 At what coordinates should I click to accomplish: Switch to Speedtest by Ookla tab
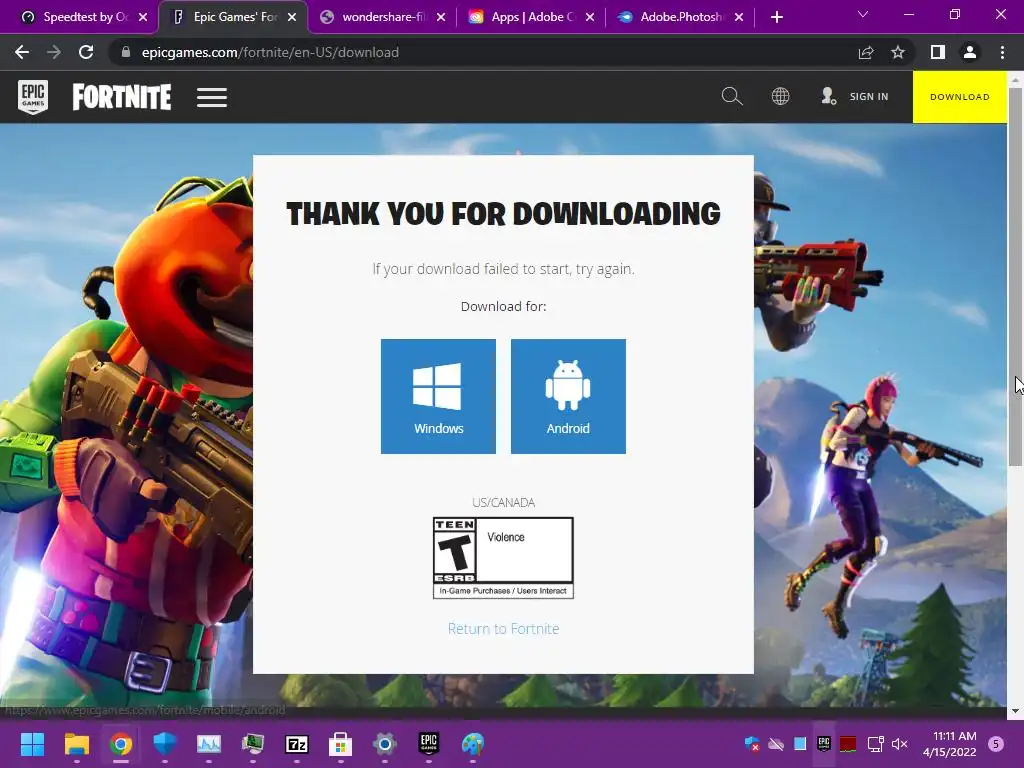click(x=76, y=17)
